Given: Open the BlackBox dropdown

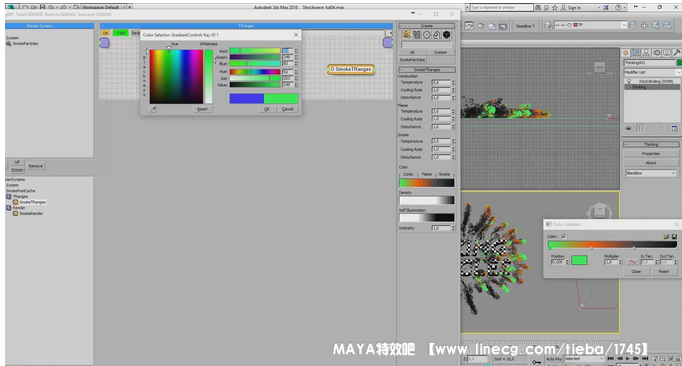Looking at the screenshot, I should tap(651, 173).
